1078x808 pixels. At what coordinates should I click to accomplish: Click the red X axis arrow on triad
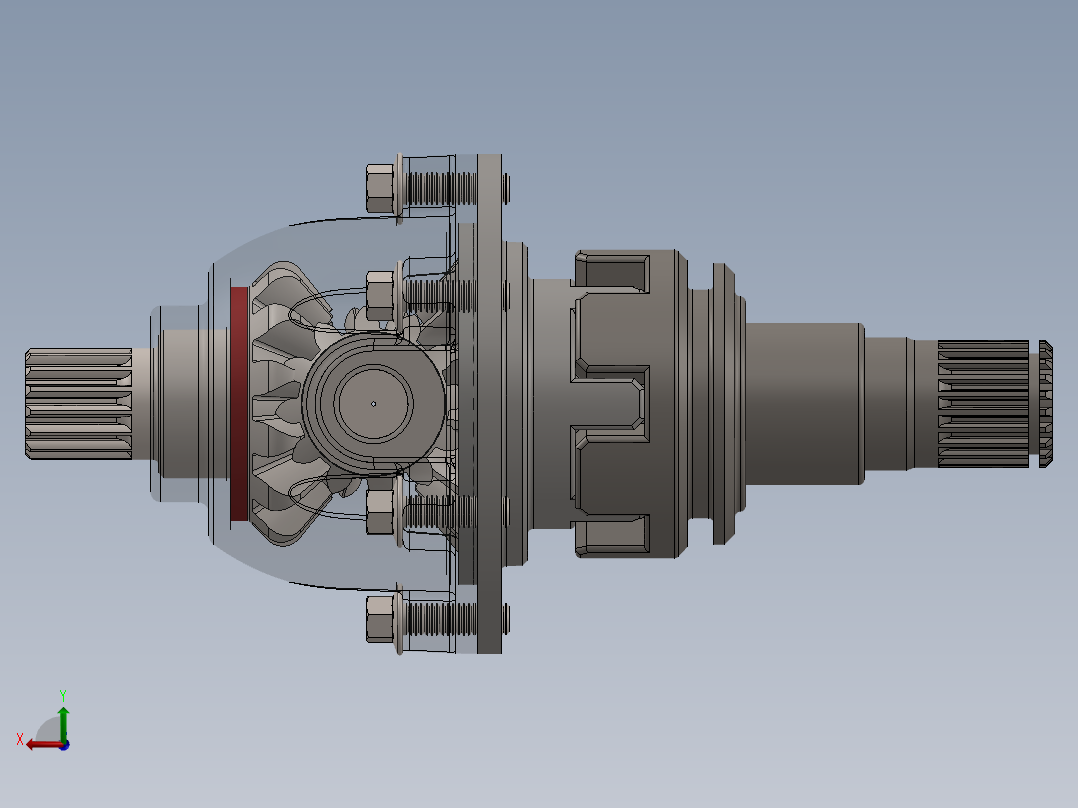pyautogui.click(x=44, y=745)
